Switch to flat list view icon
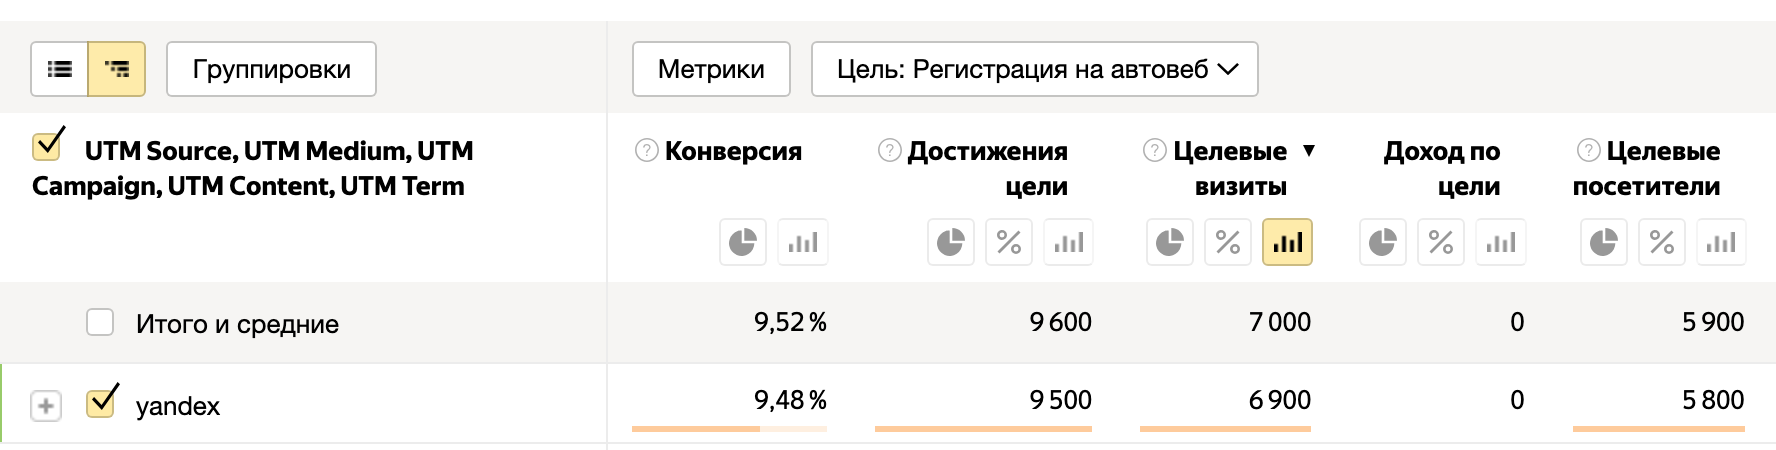The image size is (1776, 450). 60,69
